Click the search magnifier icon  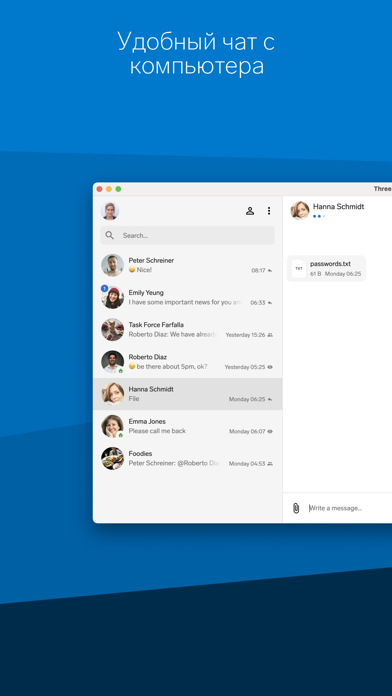pos(109,235)
